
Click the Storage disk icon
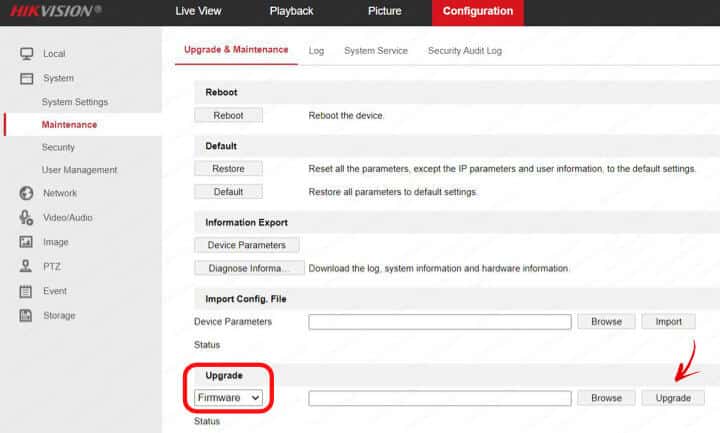[27, 316]
